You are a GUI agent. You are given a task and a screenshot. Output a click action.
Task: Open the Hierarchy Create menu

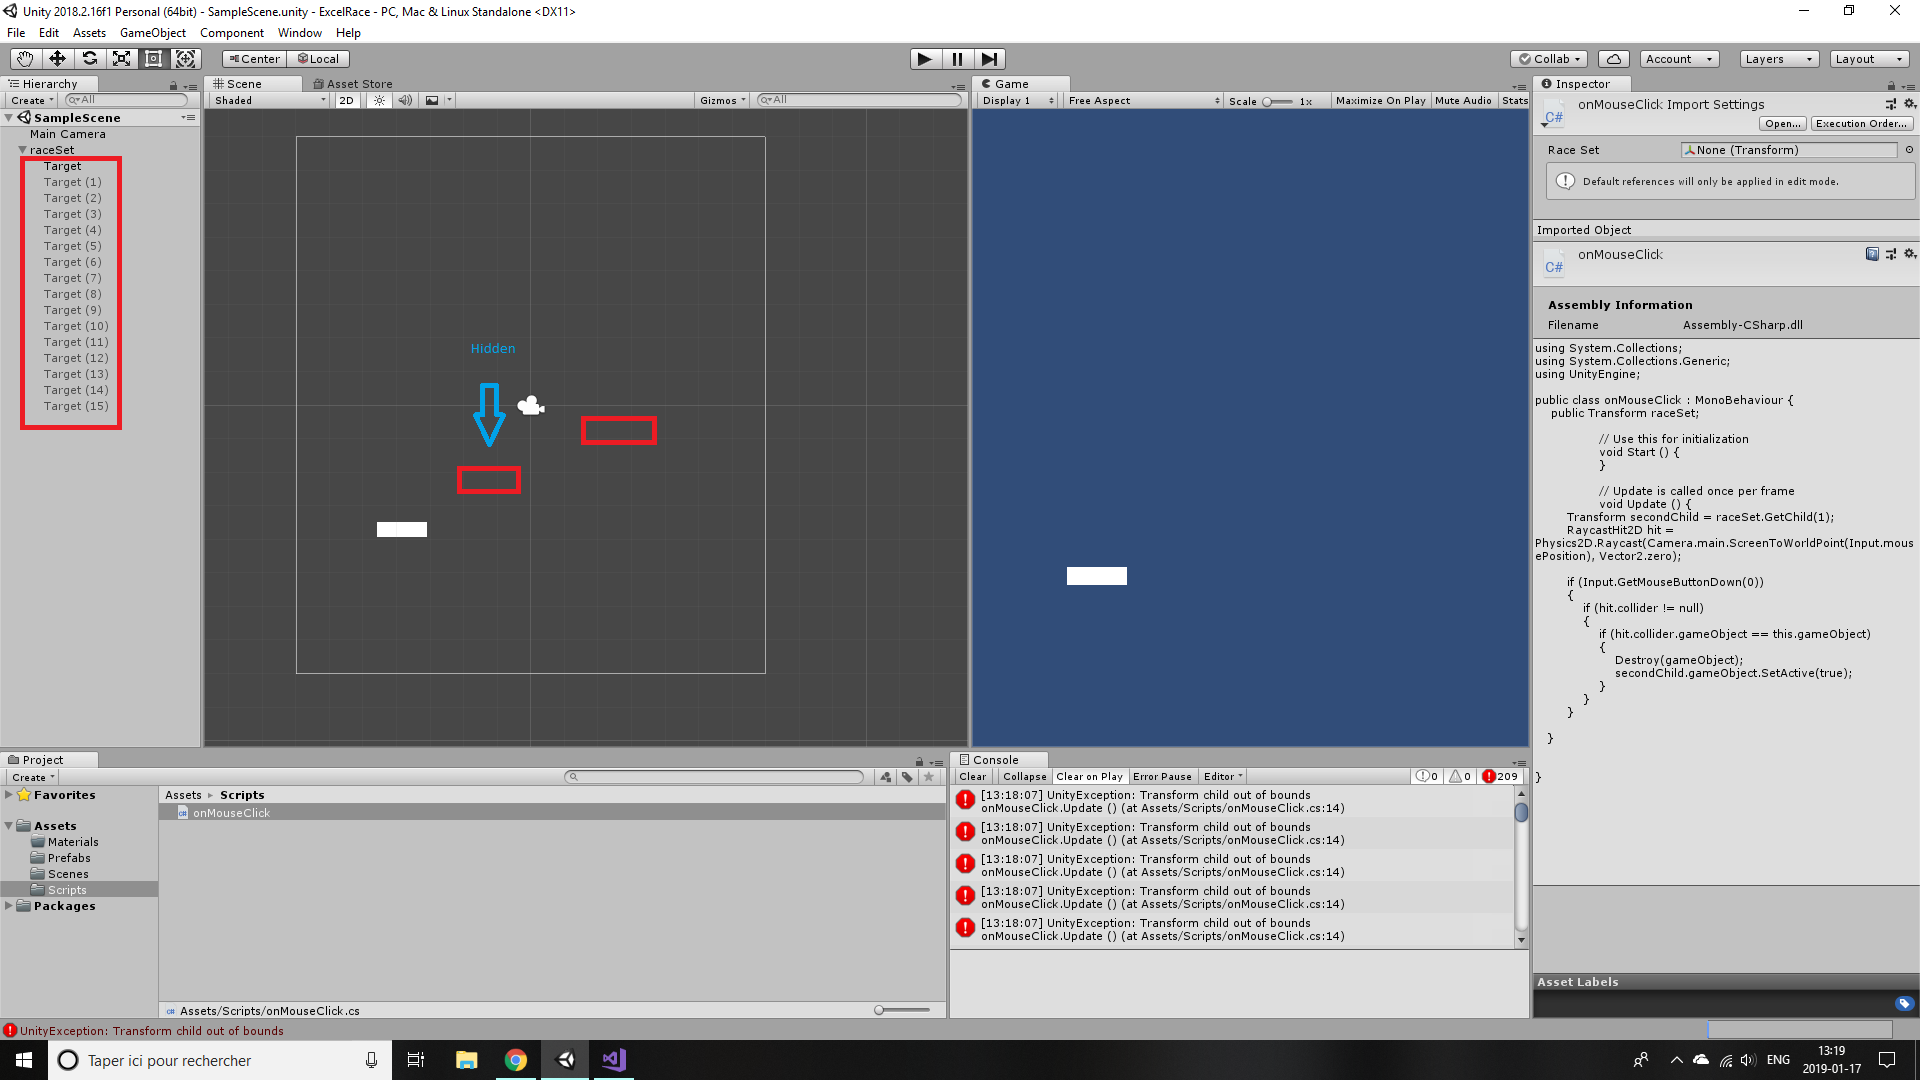click(x=32, y=100)
